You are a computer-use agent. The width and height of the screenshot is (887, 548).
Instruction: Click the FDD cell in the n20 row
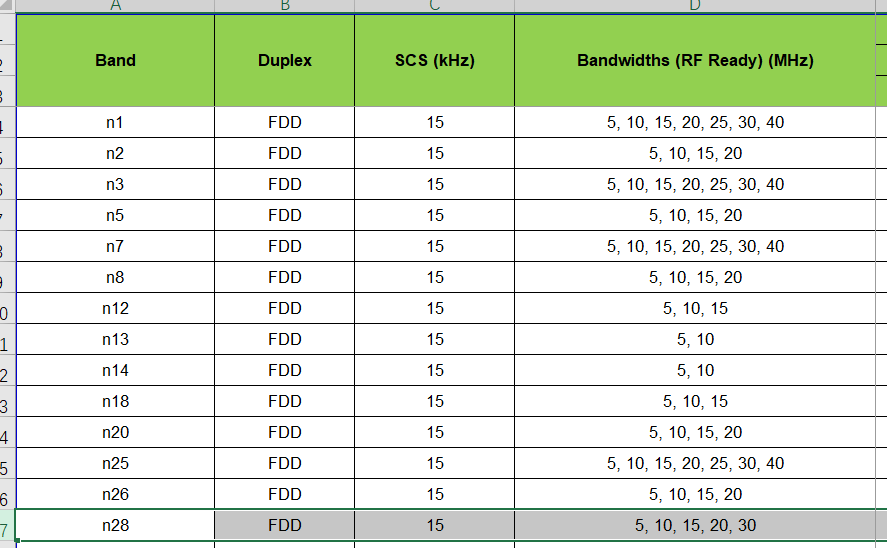click(x=284, y=433)
